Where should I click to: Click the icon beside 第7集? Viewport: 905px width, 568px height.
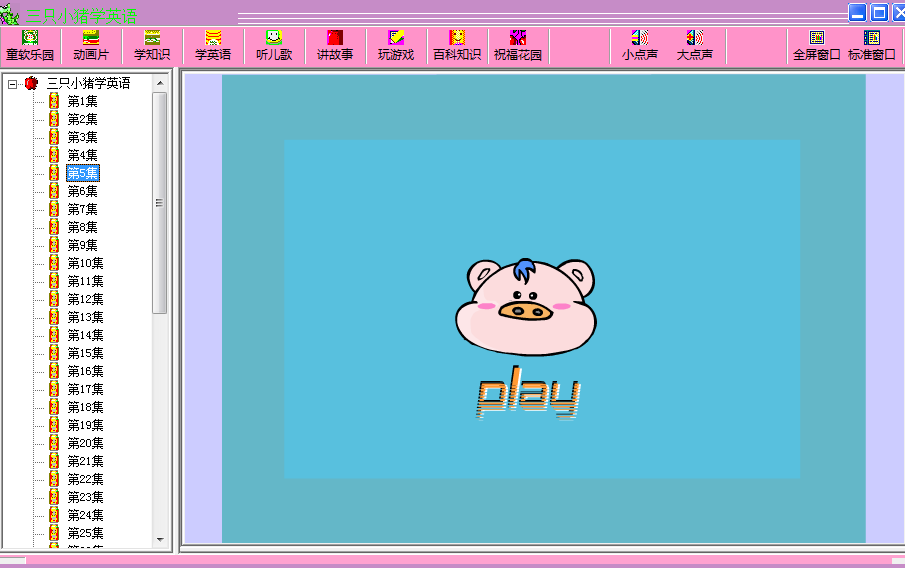tap(54, 209)
